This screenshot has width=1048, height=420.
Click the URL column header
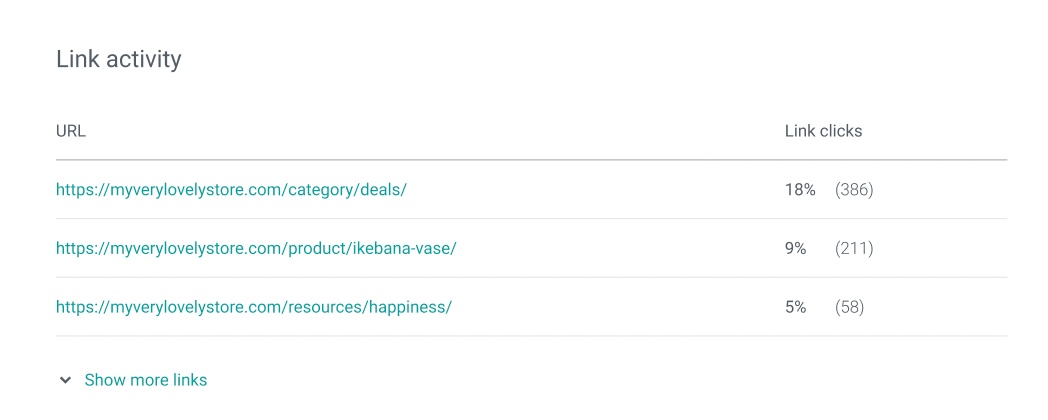71,131
